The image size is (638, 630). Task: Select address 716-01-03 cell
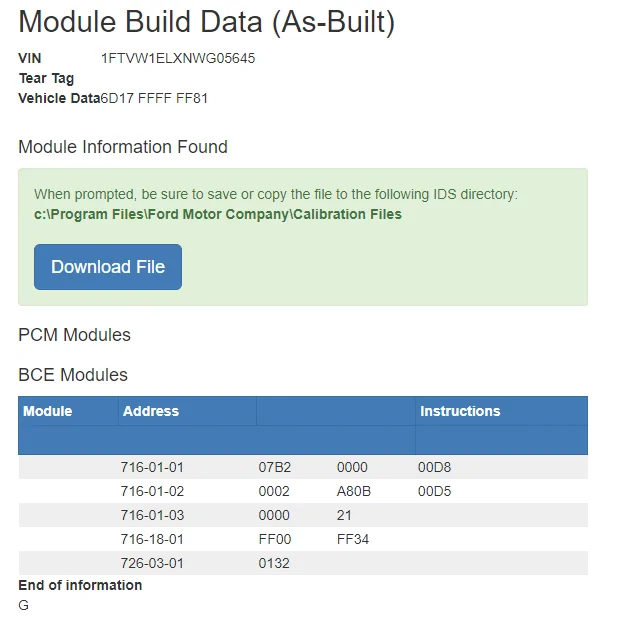pos(152,515)
